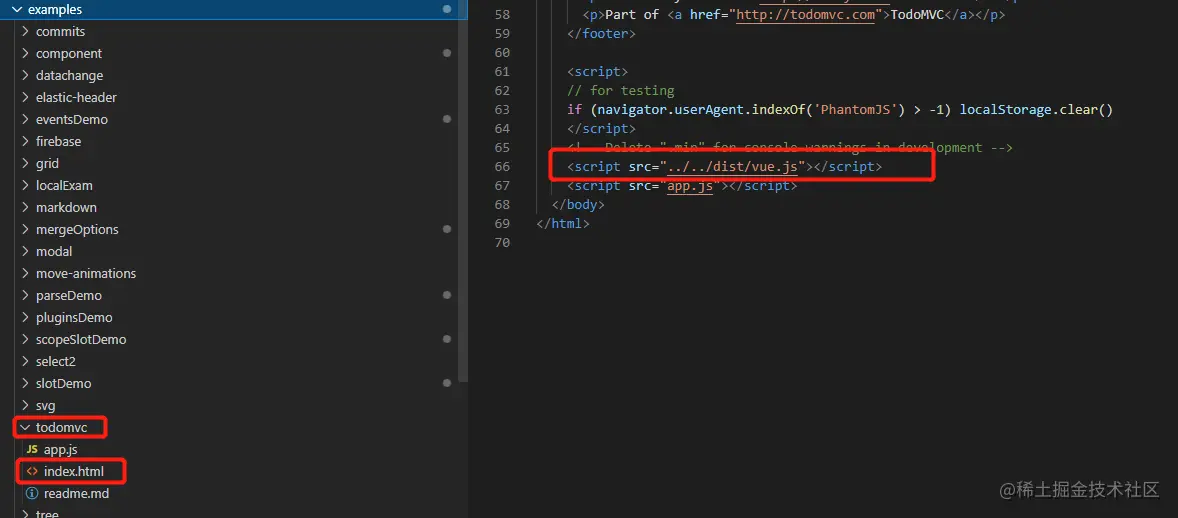Open the markdown folder
This screenshot has width=1178, height=518.
click(x=66, y=208)
